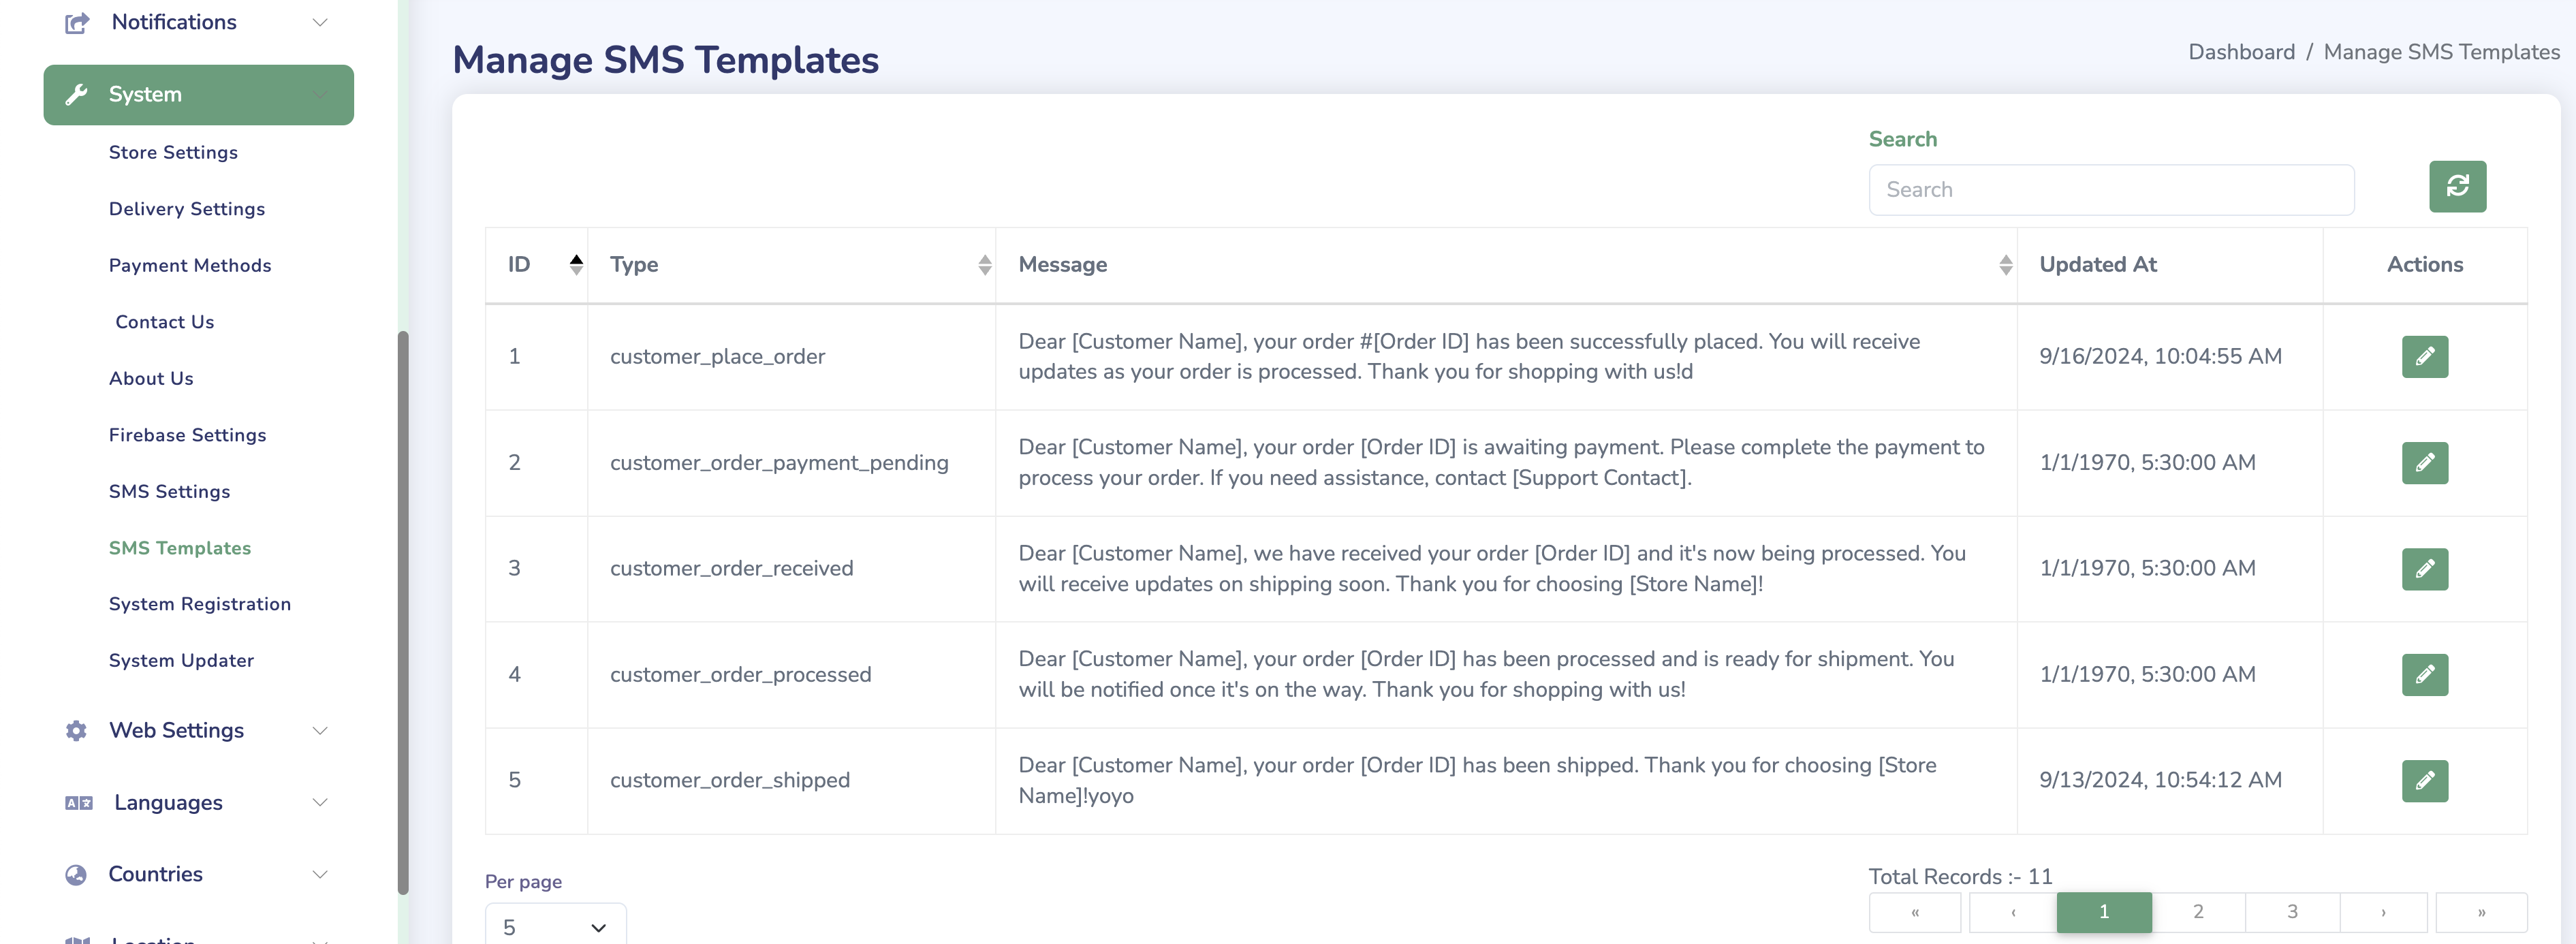Screen dimensions: 2576x944
Task: Click the Dashboard breadcrumb link
Action: [2241, 52]
